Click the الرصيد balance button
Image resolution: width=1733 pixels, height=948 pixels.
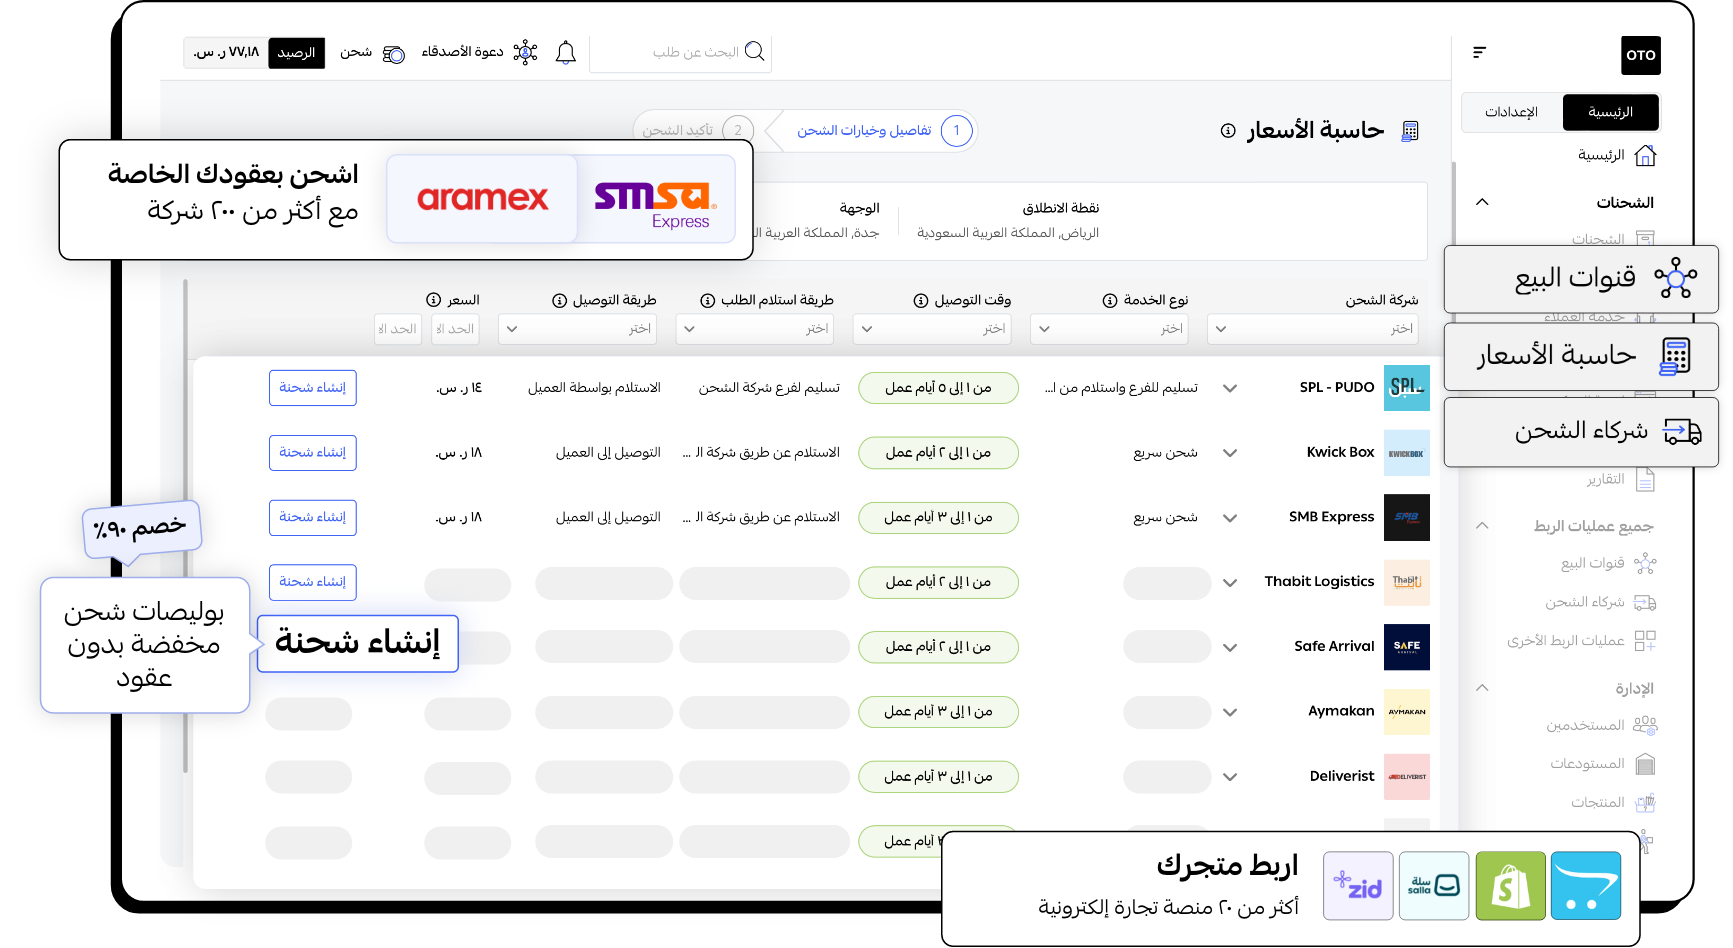pyautogui.click(x=296, y=53)
